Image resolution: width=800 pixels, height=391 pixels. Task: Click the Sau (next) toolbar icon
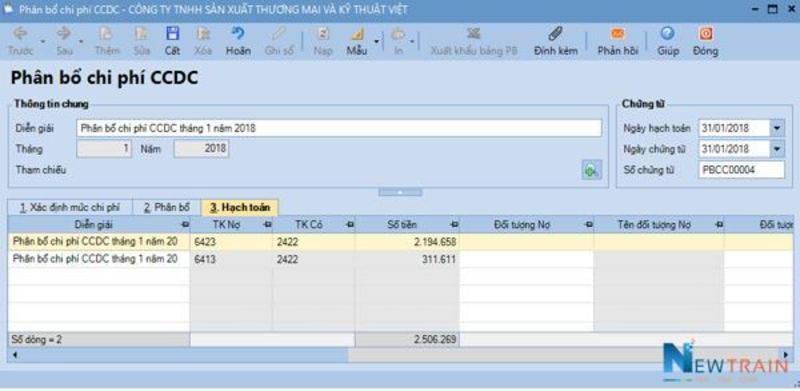point(64,34)
